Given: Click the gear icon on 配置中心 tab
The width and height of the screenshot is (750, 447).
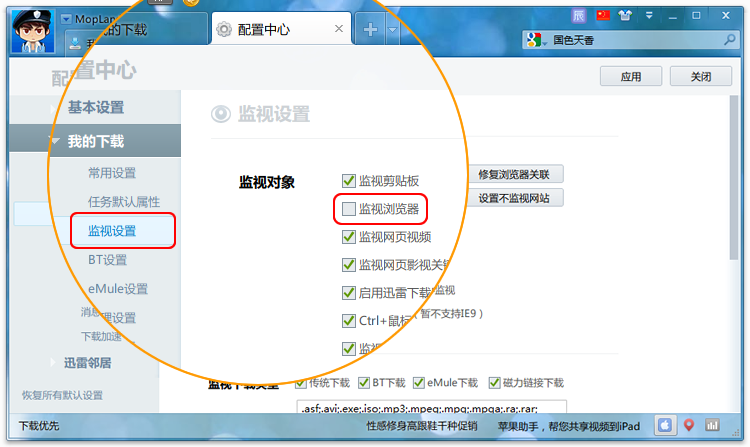Looking at the screenshot, I should [224, 29].
